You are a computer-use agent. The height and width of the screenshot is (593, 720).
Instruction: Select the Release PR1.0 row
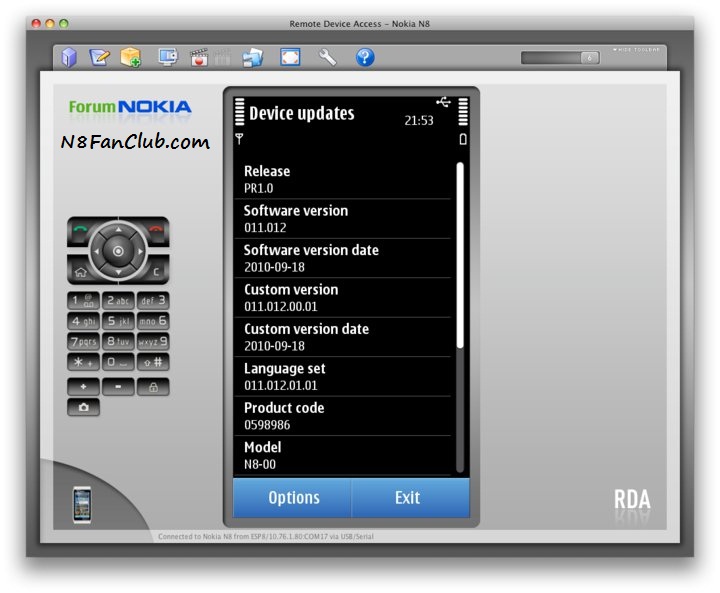(343, 179)
